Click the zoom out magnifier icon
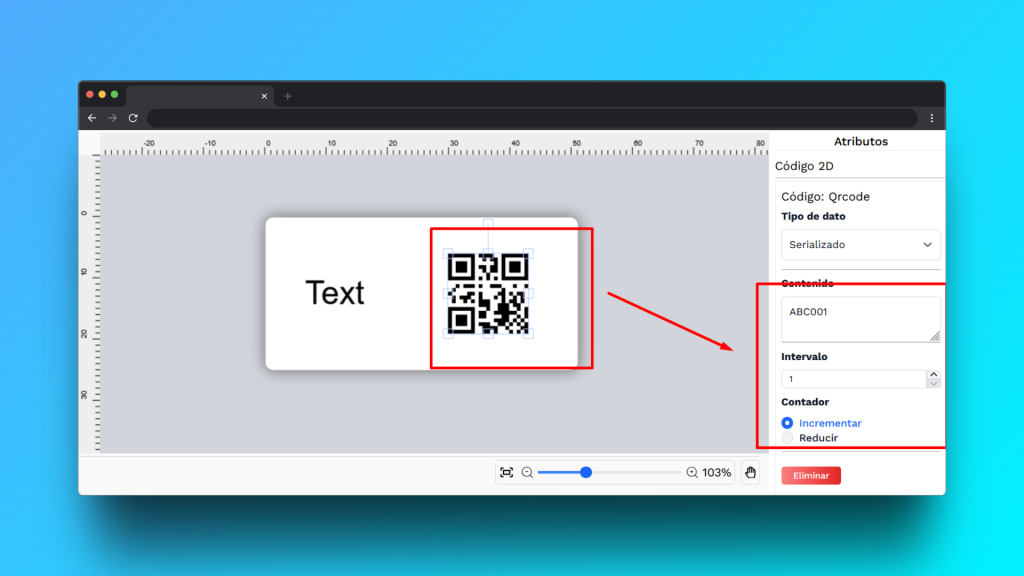This screenshot has height=576, width=1024. click(527, 472)
